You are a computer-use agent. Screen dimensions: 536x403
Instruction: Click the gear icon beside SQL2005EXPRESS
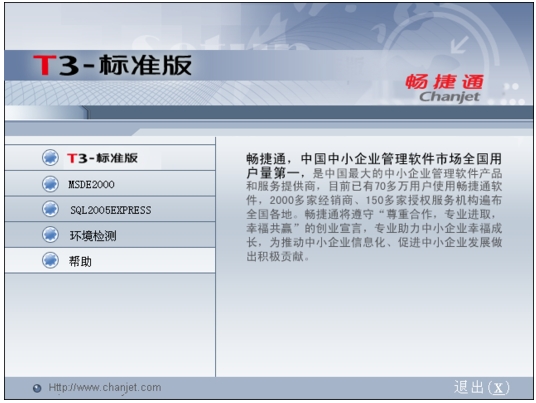tap(50, 209)
